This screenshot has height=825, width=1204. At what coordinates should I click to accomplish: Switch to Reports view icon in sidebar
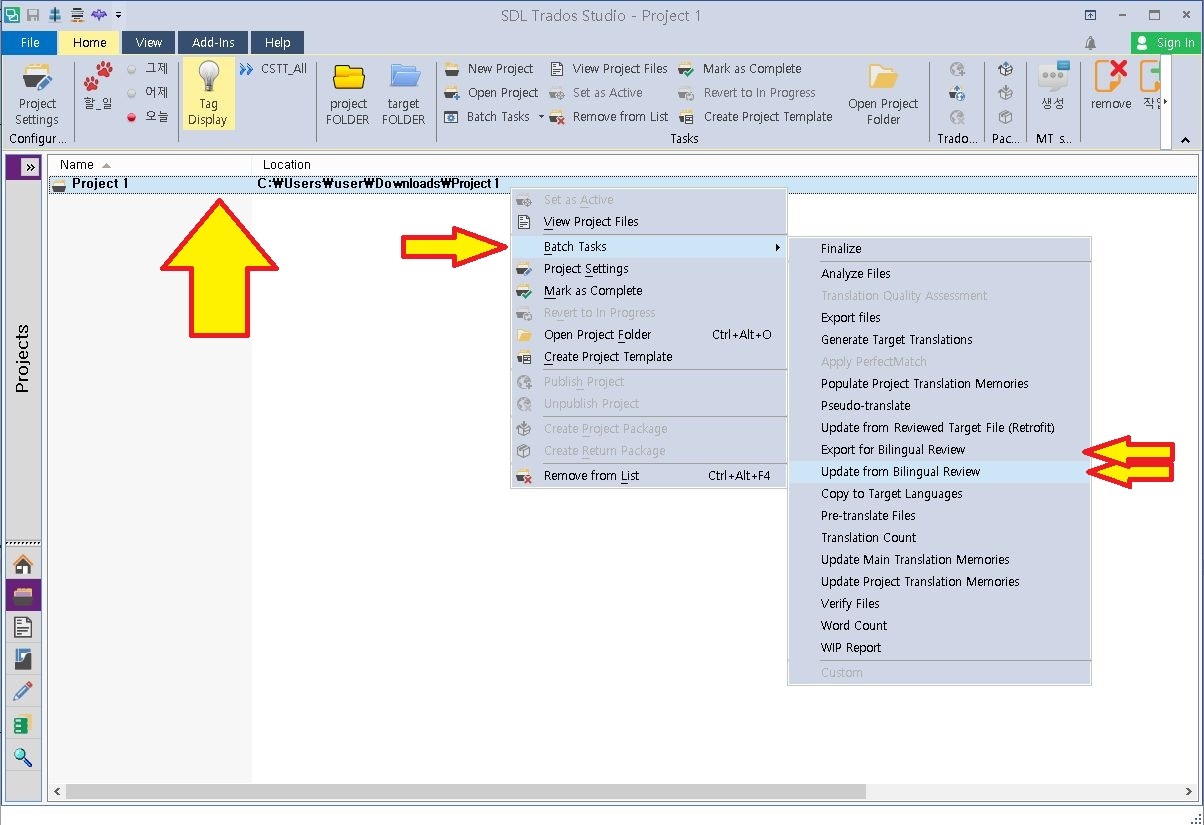(x=23, y=659)
